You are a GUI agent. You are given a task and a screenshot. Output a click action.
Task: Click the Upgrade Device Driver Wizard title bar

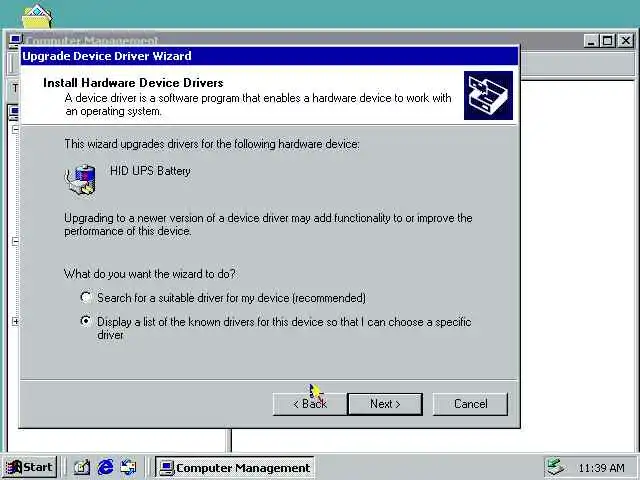(269, 56)
